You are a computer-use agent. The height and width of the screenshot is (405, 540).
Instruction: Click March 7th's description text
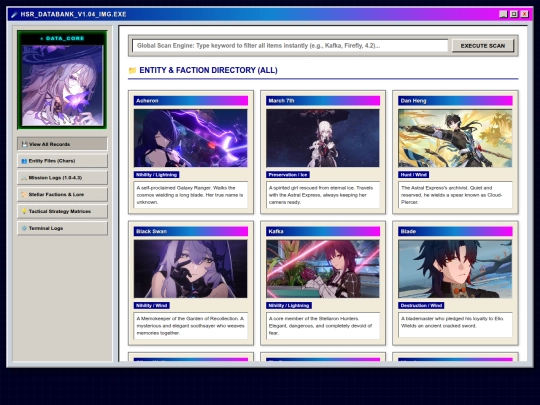pyautogui.click(x=323, y=195)
